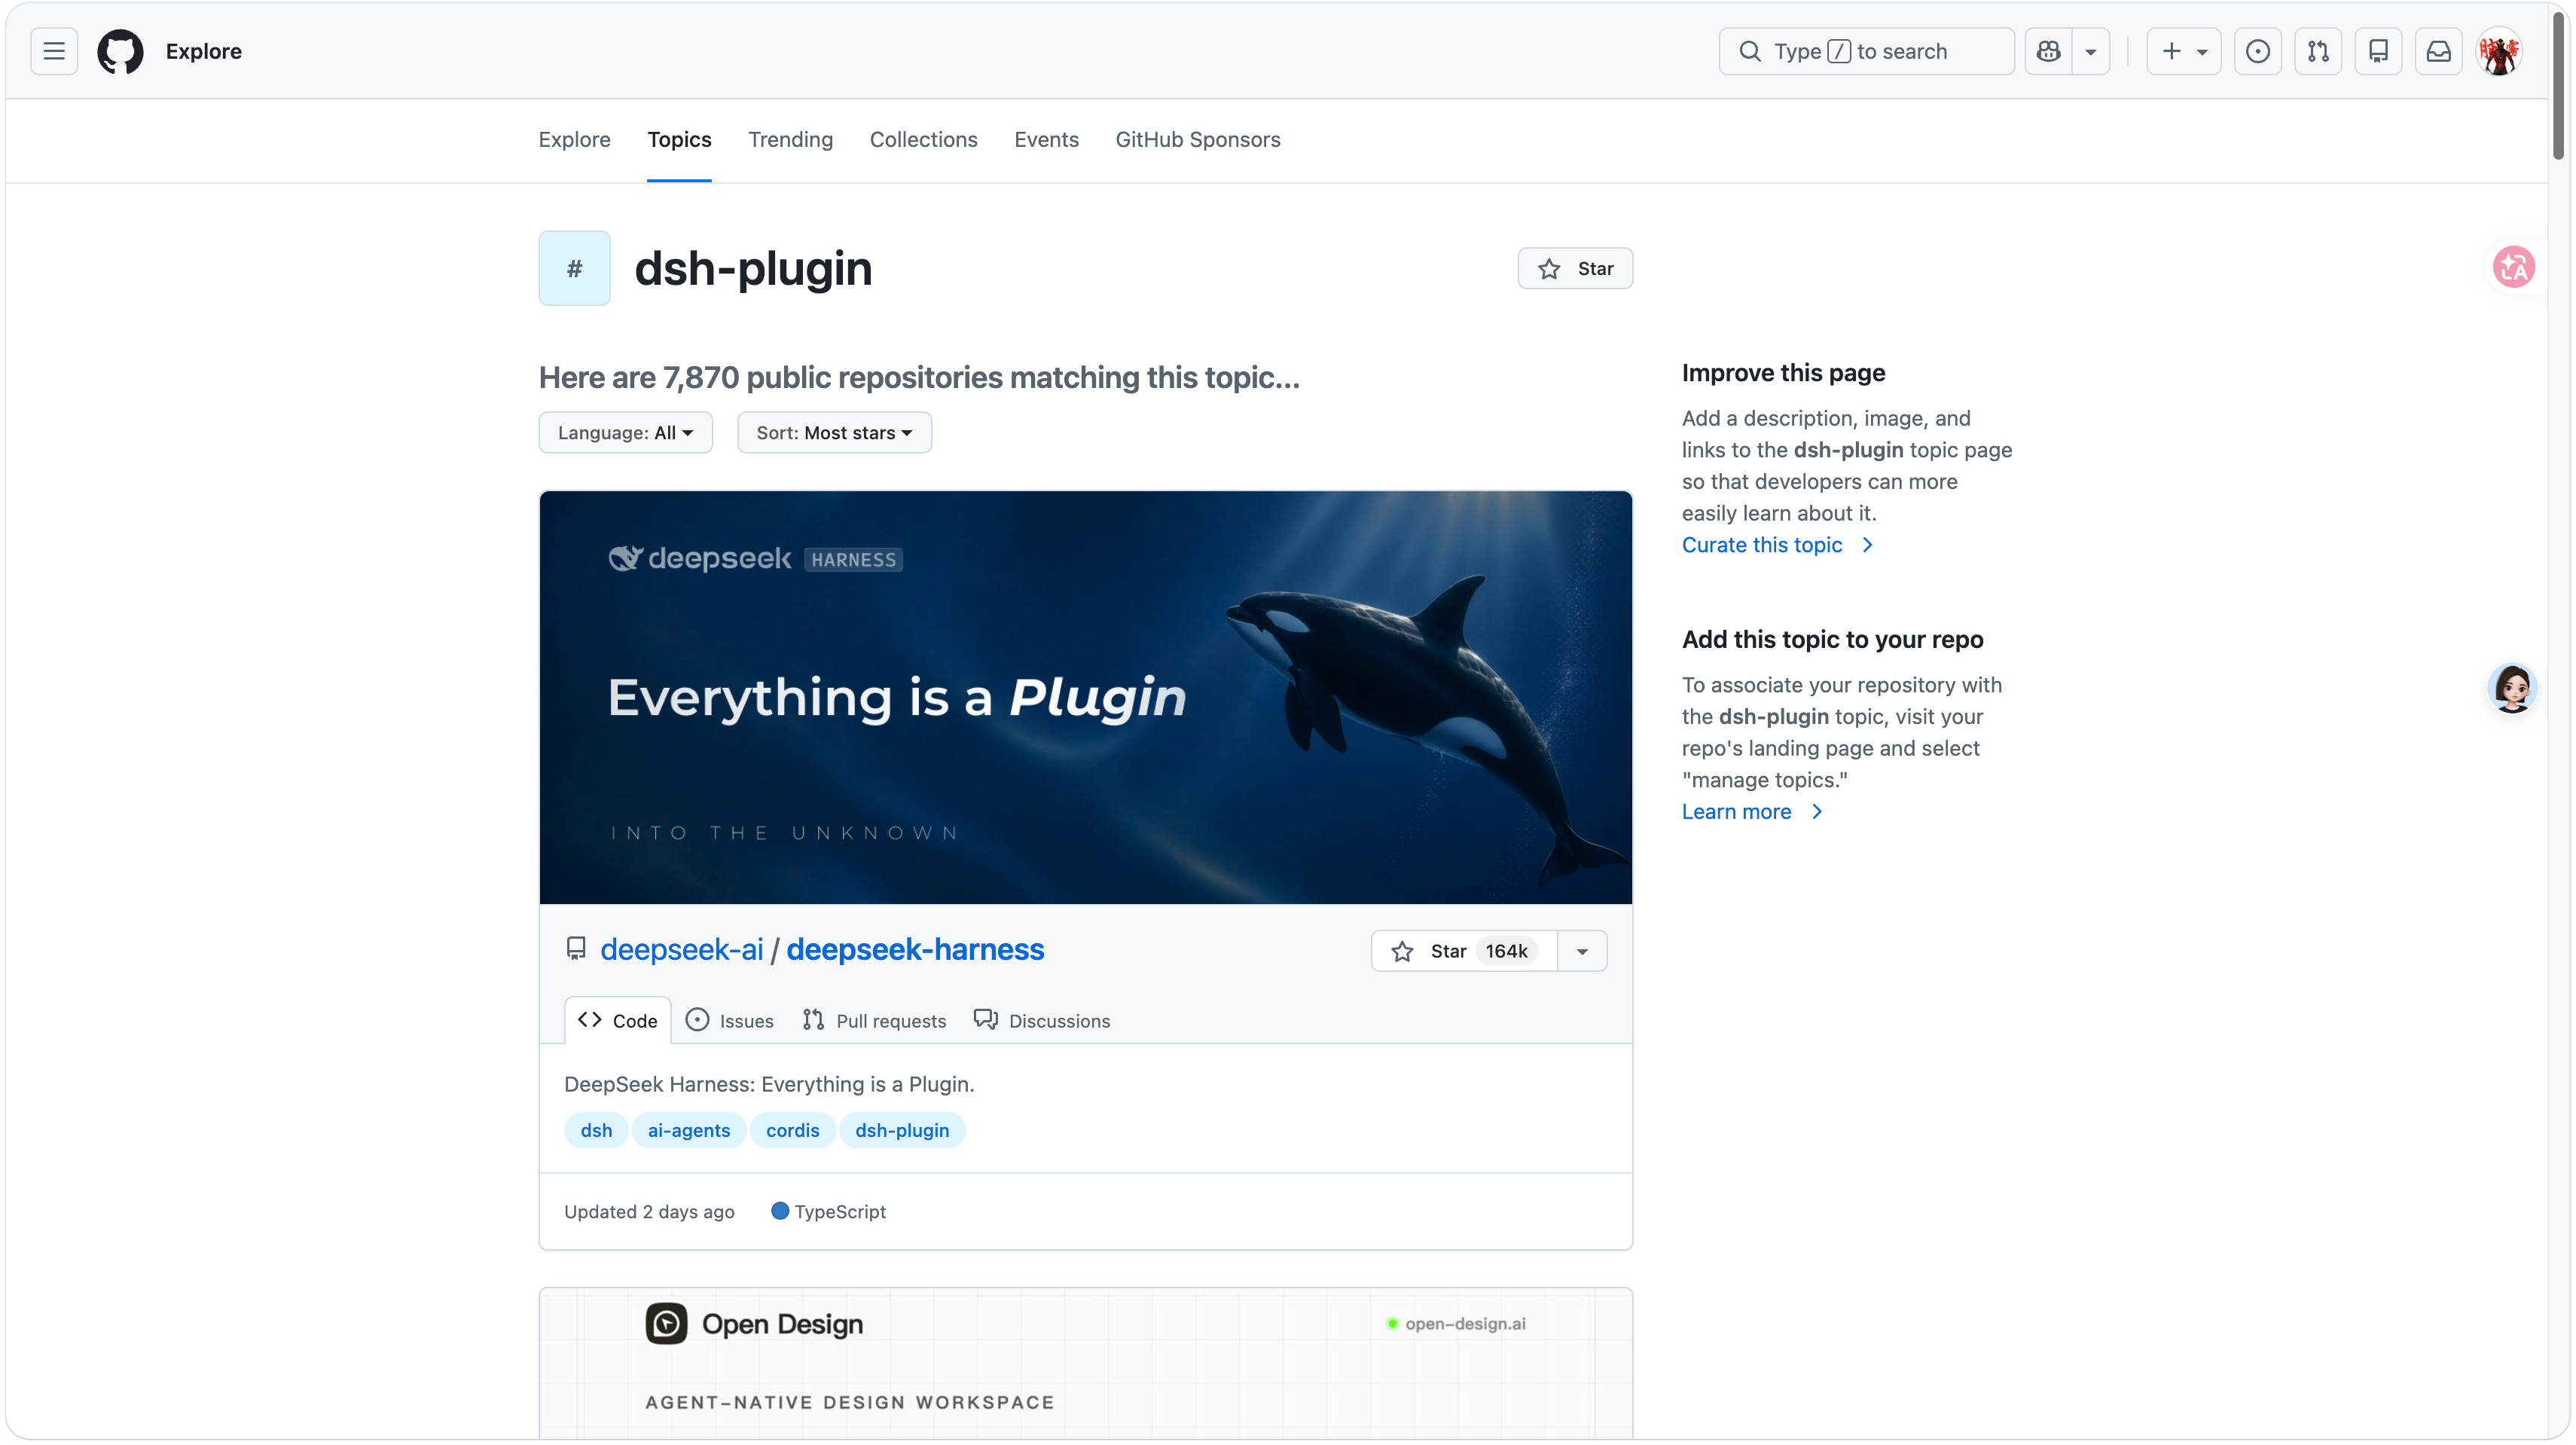Click the dsh-plugin page title
This screenshot has width=2576, height=1445.
(753, 269)
